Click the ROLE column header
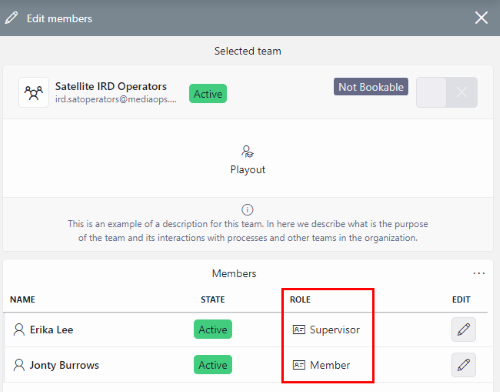Image resolution: width=500 pixels, height=392 pixels. coord(300,299)
